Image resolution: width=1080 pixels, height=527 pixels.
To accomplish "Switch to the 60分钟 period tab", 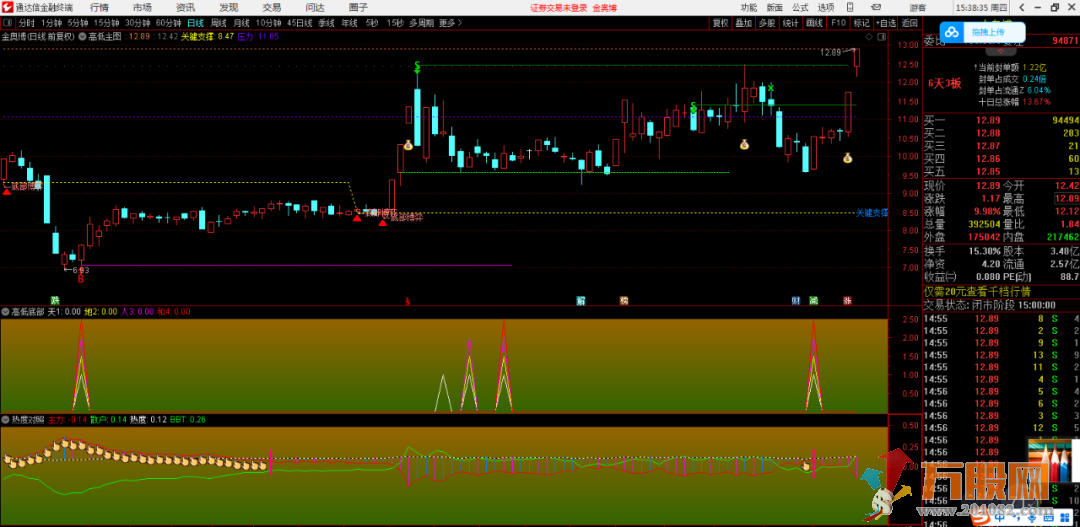I will [x=168, y=22].
